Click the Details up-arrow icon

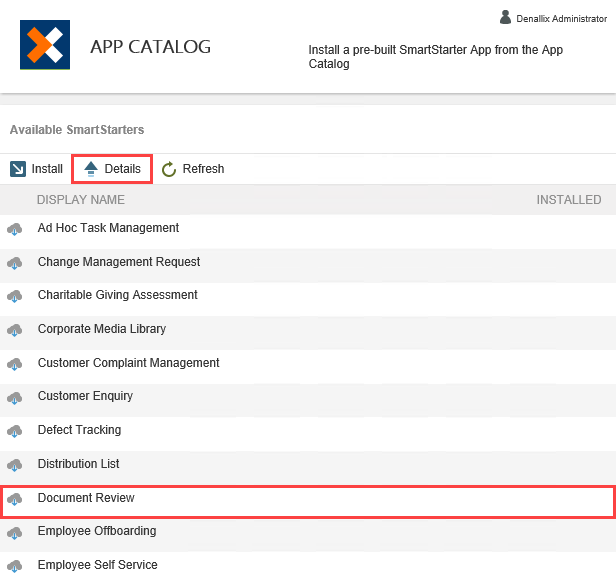91,169
